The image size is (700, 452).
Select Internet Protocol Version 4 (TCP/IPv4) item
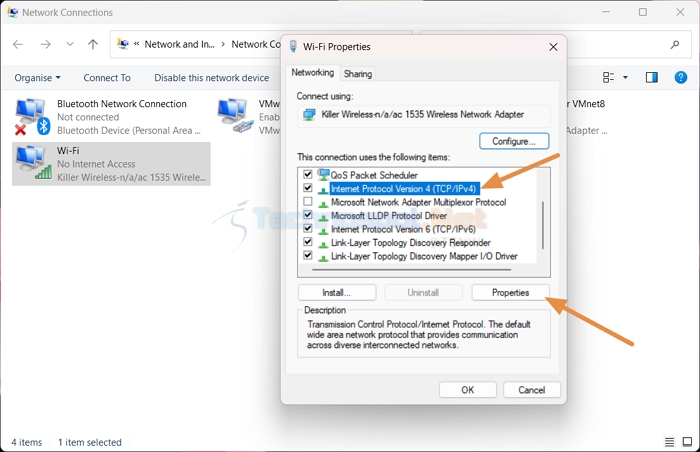click(404, 188)
